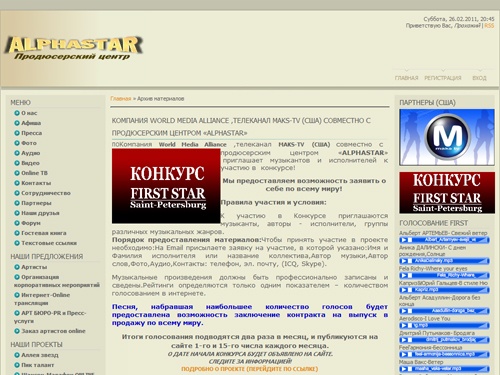The height and width of the screenshot is (375, 500).
Task: Stop Fela Richy Where your eyes player
Action: [x=410, y=275]
